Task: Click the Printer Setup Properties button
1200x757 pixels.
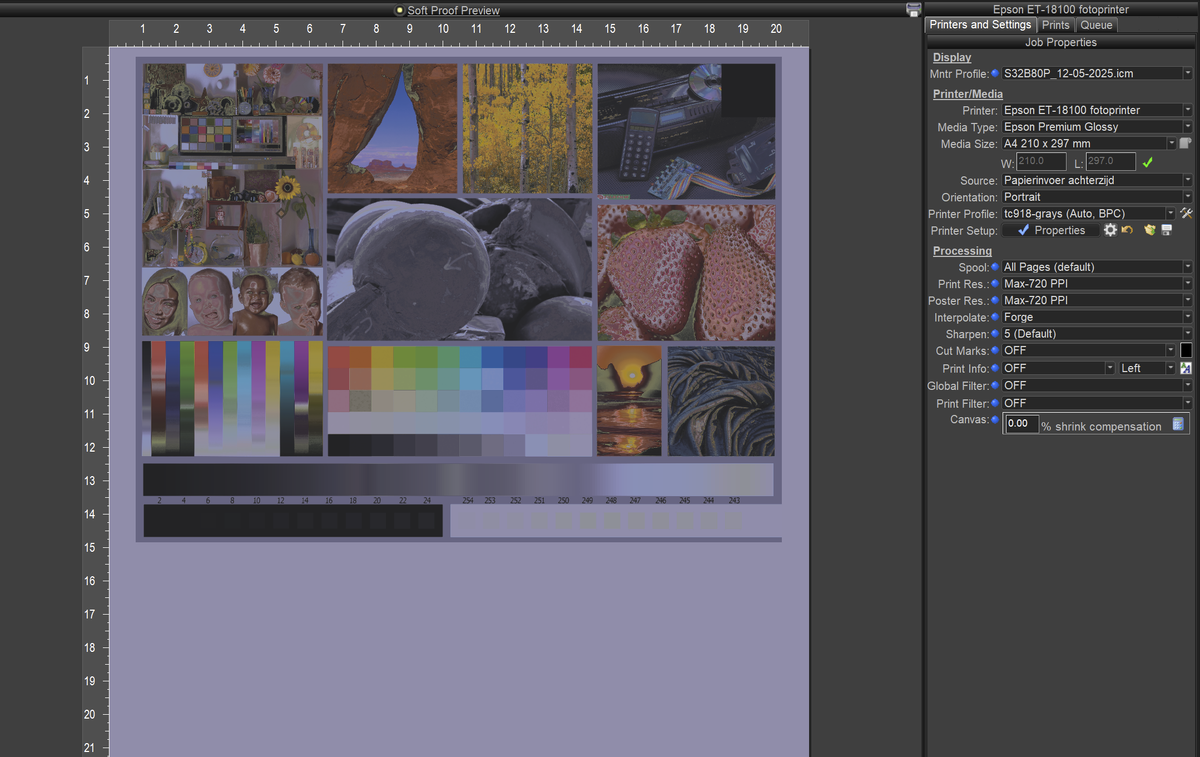Action: [x=1051, y=230]
